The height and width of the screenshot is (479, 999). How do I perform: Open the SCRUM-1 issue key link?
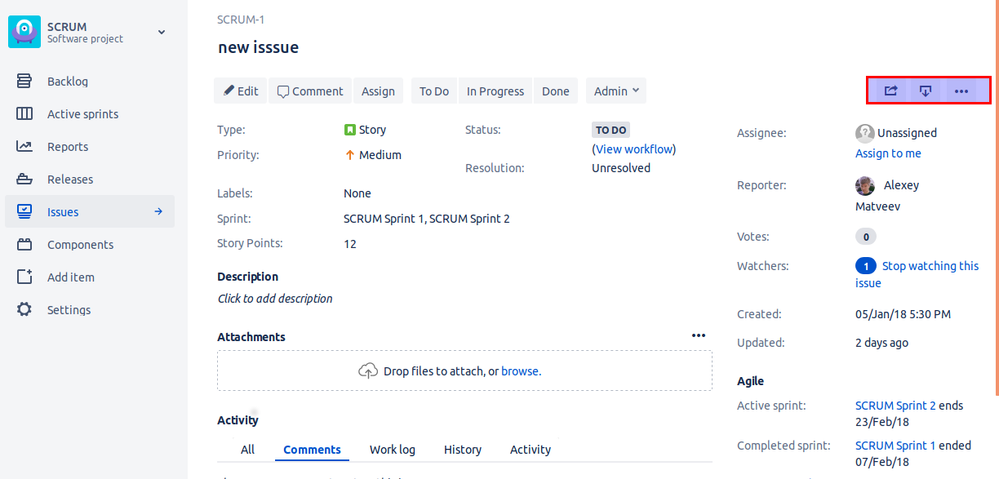point(241,20)
